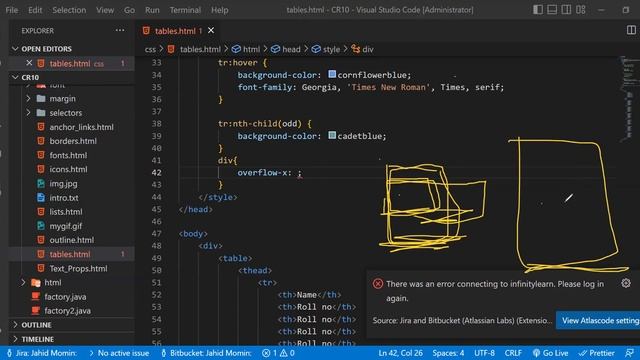Viewport: 640px width, 360px height.
Task: Open lists.html file
Action: pyautogui.click(x=66, y=212)
